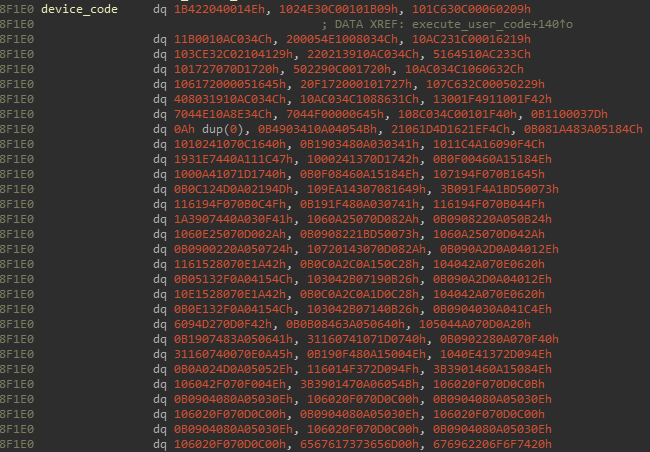Highlight value 109EA14307081649h
This screenshot has height=452, width=650.
pos(366,189)
